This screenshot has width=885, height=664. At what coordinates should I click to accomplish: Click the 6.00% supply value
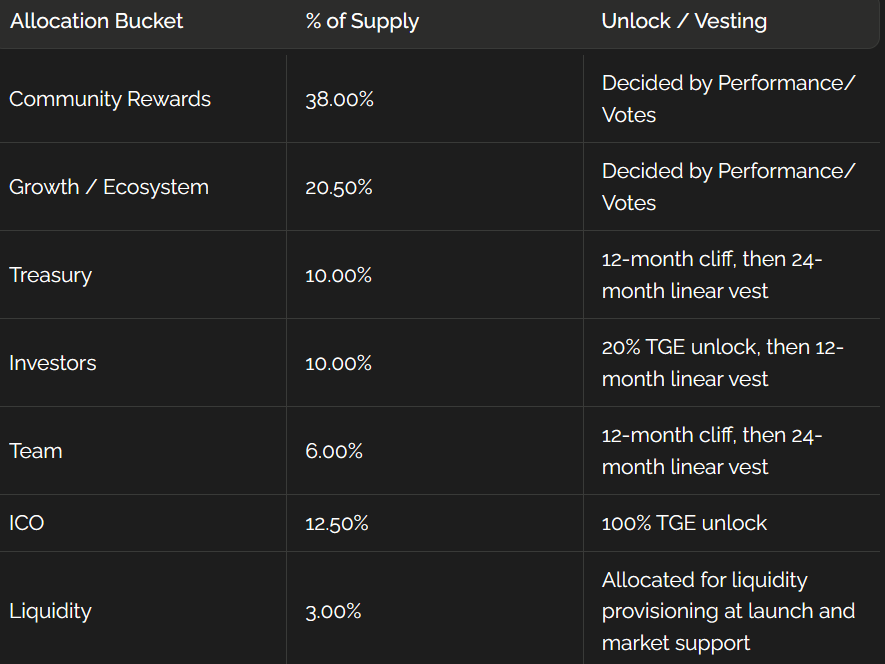(x=334, y=451)
